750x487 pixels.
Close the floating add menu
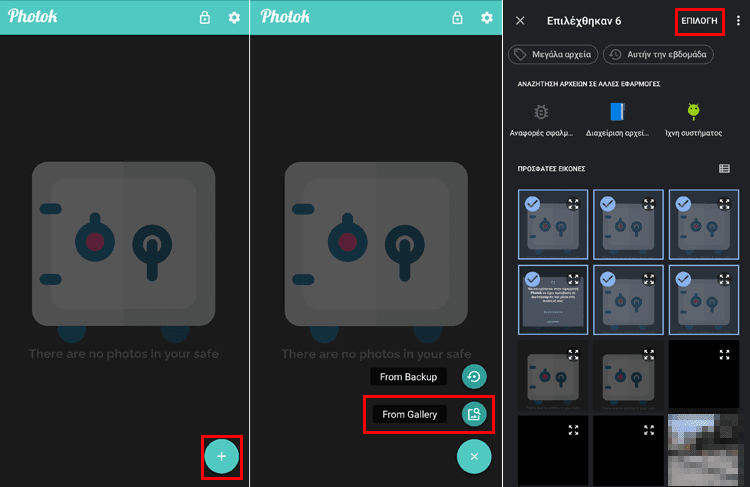474,456
